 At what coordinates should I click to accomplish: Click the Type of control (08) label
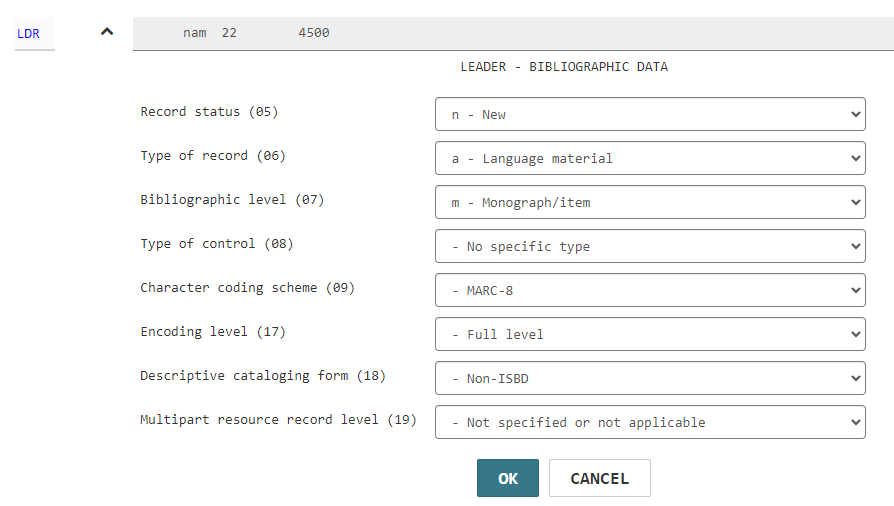click(217, 244)
